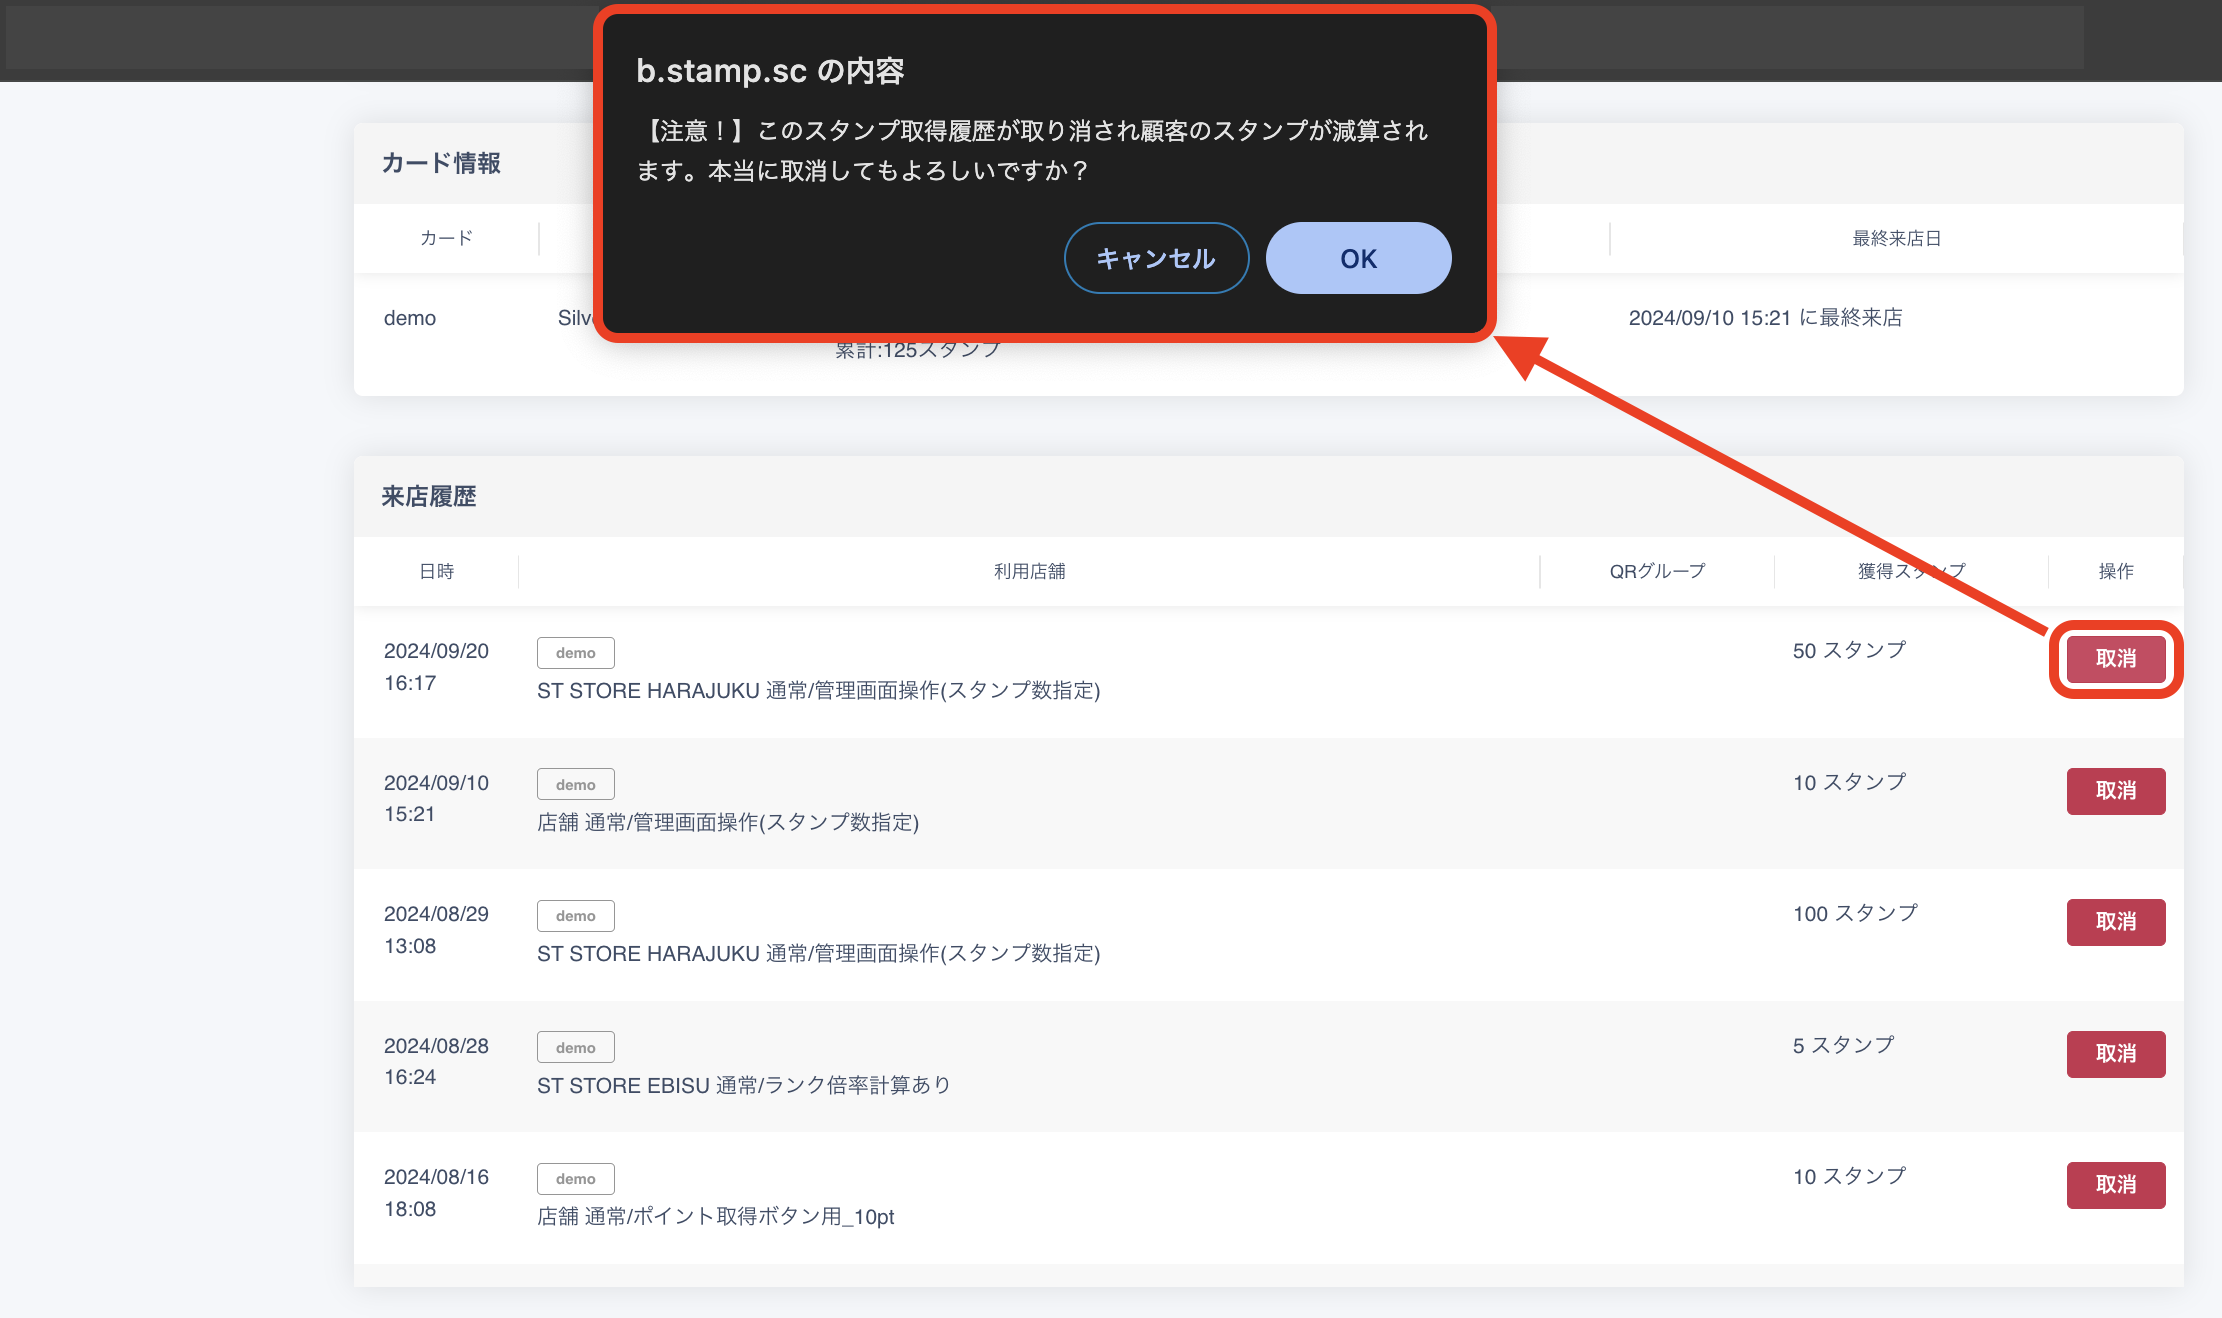The width and height of the screenshot is (2222, 1318).
Task: Select the 5 スタンプ value
Action: 1843,1046
